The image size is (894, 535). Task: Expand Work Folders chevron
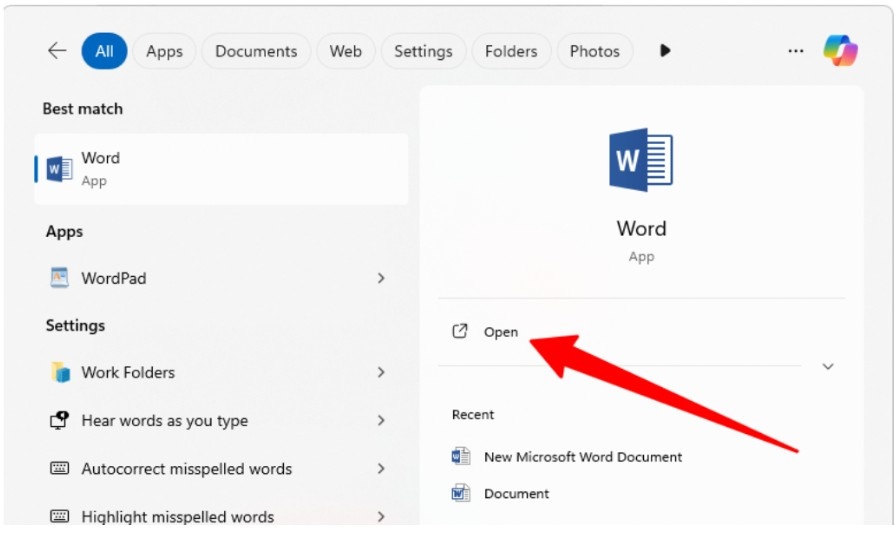(x=381, y=372)
